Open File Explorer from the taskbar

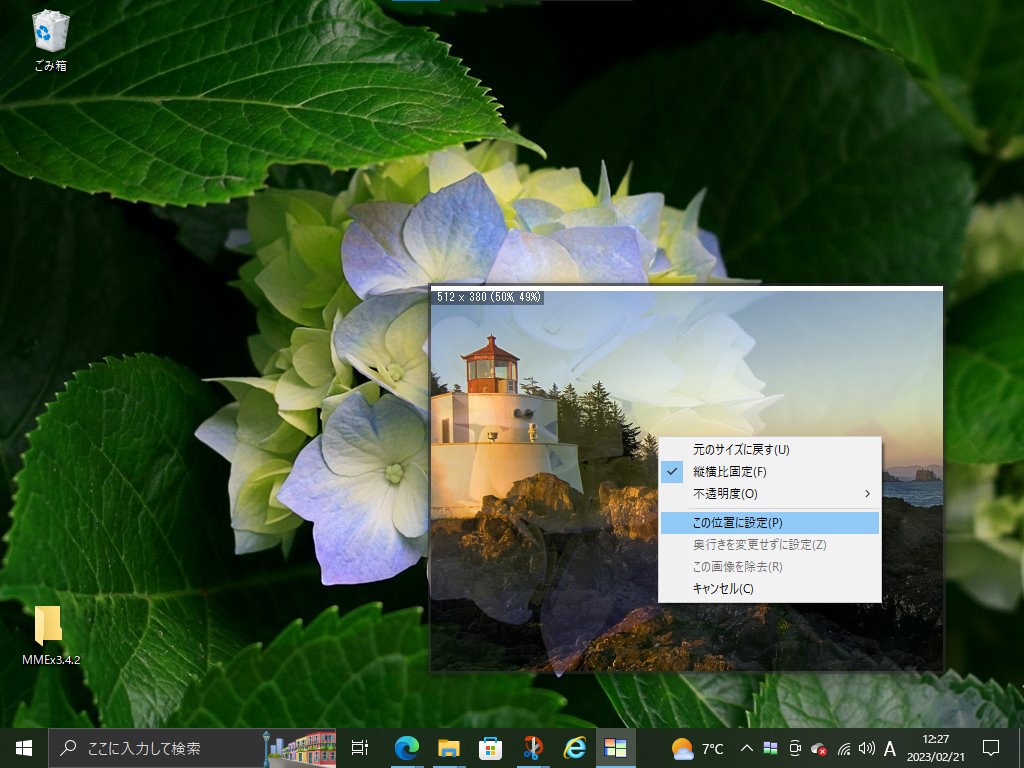[449, 748]
